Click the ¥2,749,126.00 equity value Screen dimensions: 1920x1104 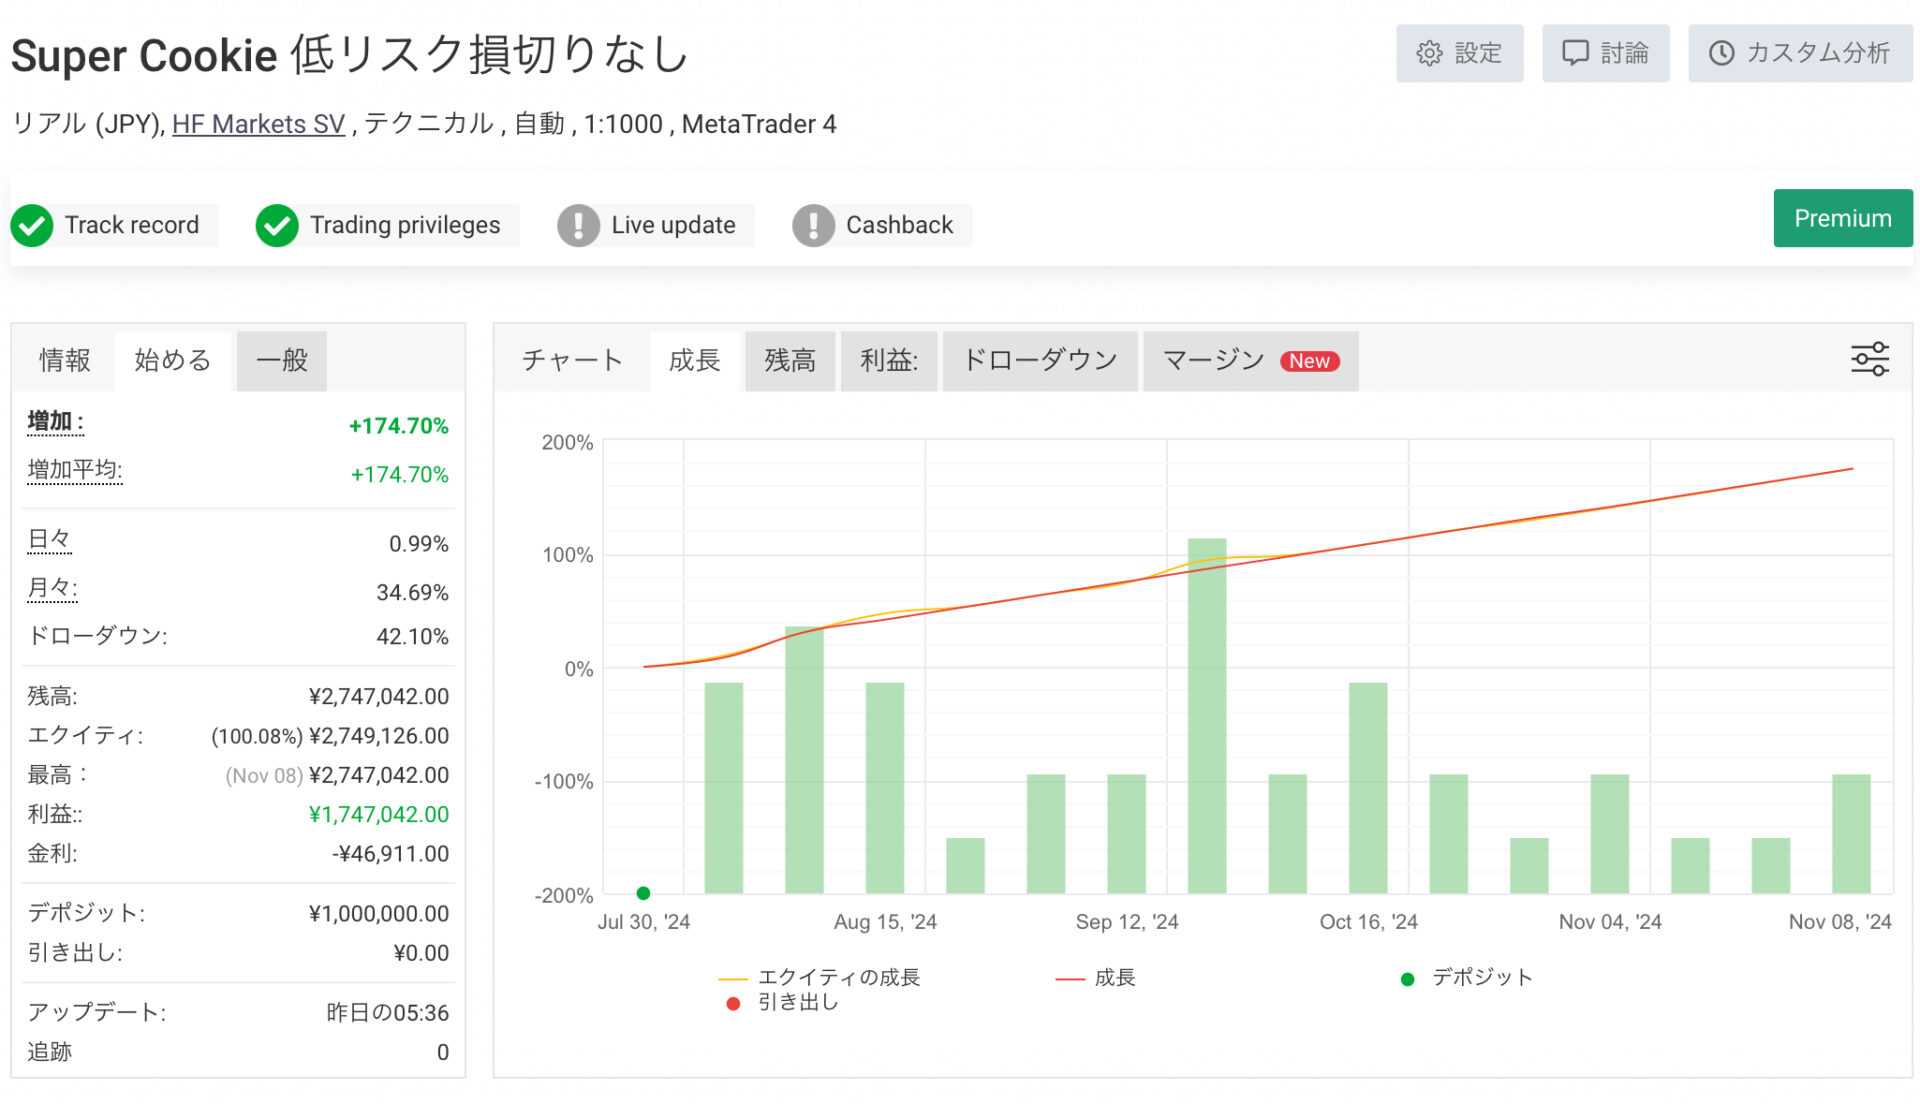[x=379, y=736]
